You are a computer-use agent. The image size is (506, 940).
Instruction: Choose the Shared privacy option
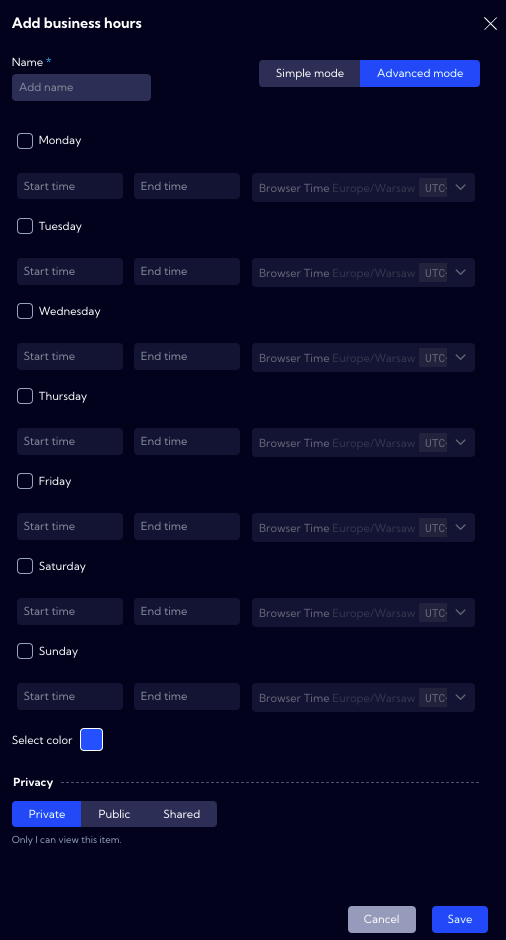point(182,814)
